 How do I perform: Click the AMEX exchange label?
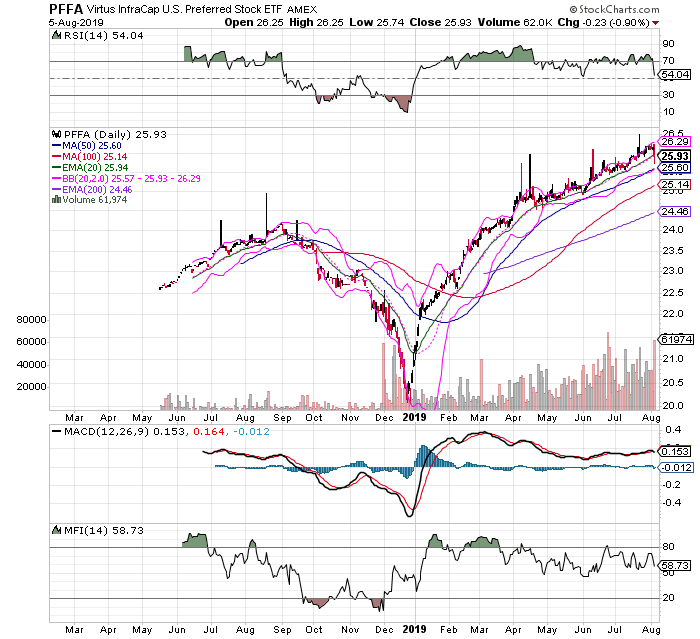(x=302, y=9)
